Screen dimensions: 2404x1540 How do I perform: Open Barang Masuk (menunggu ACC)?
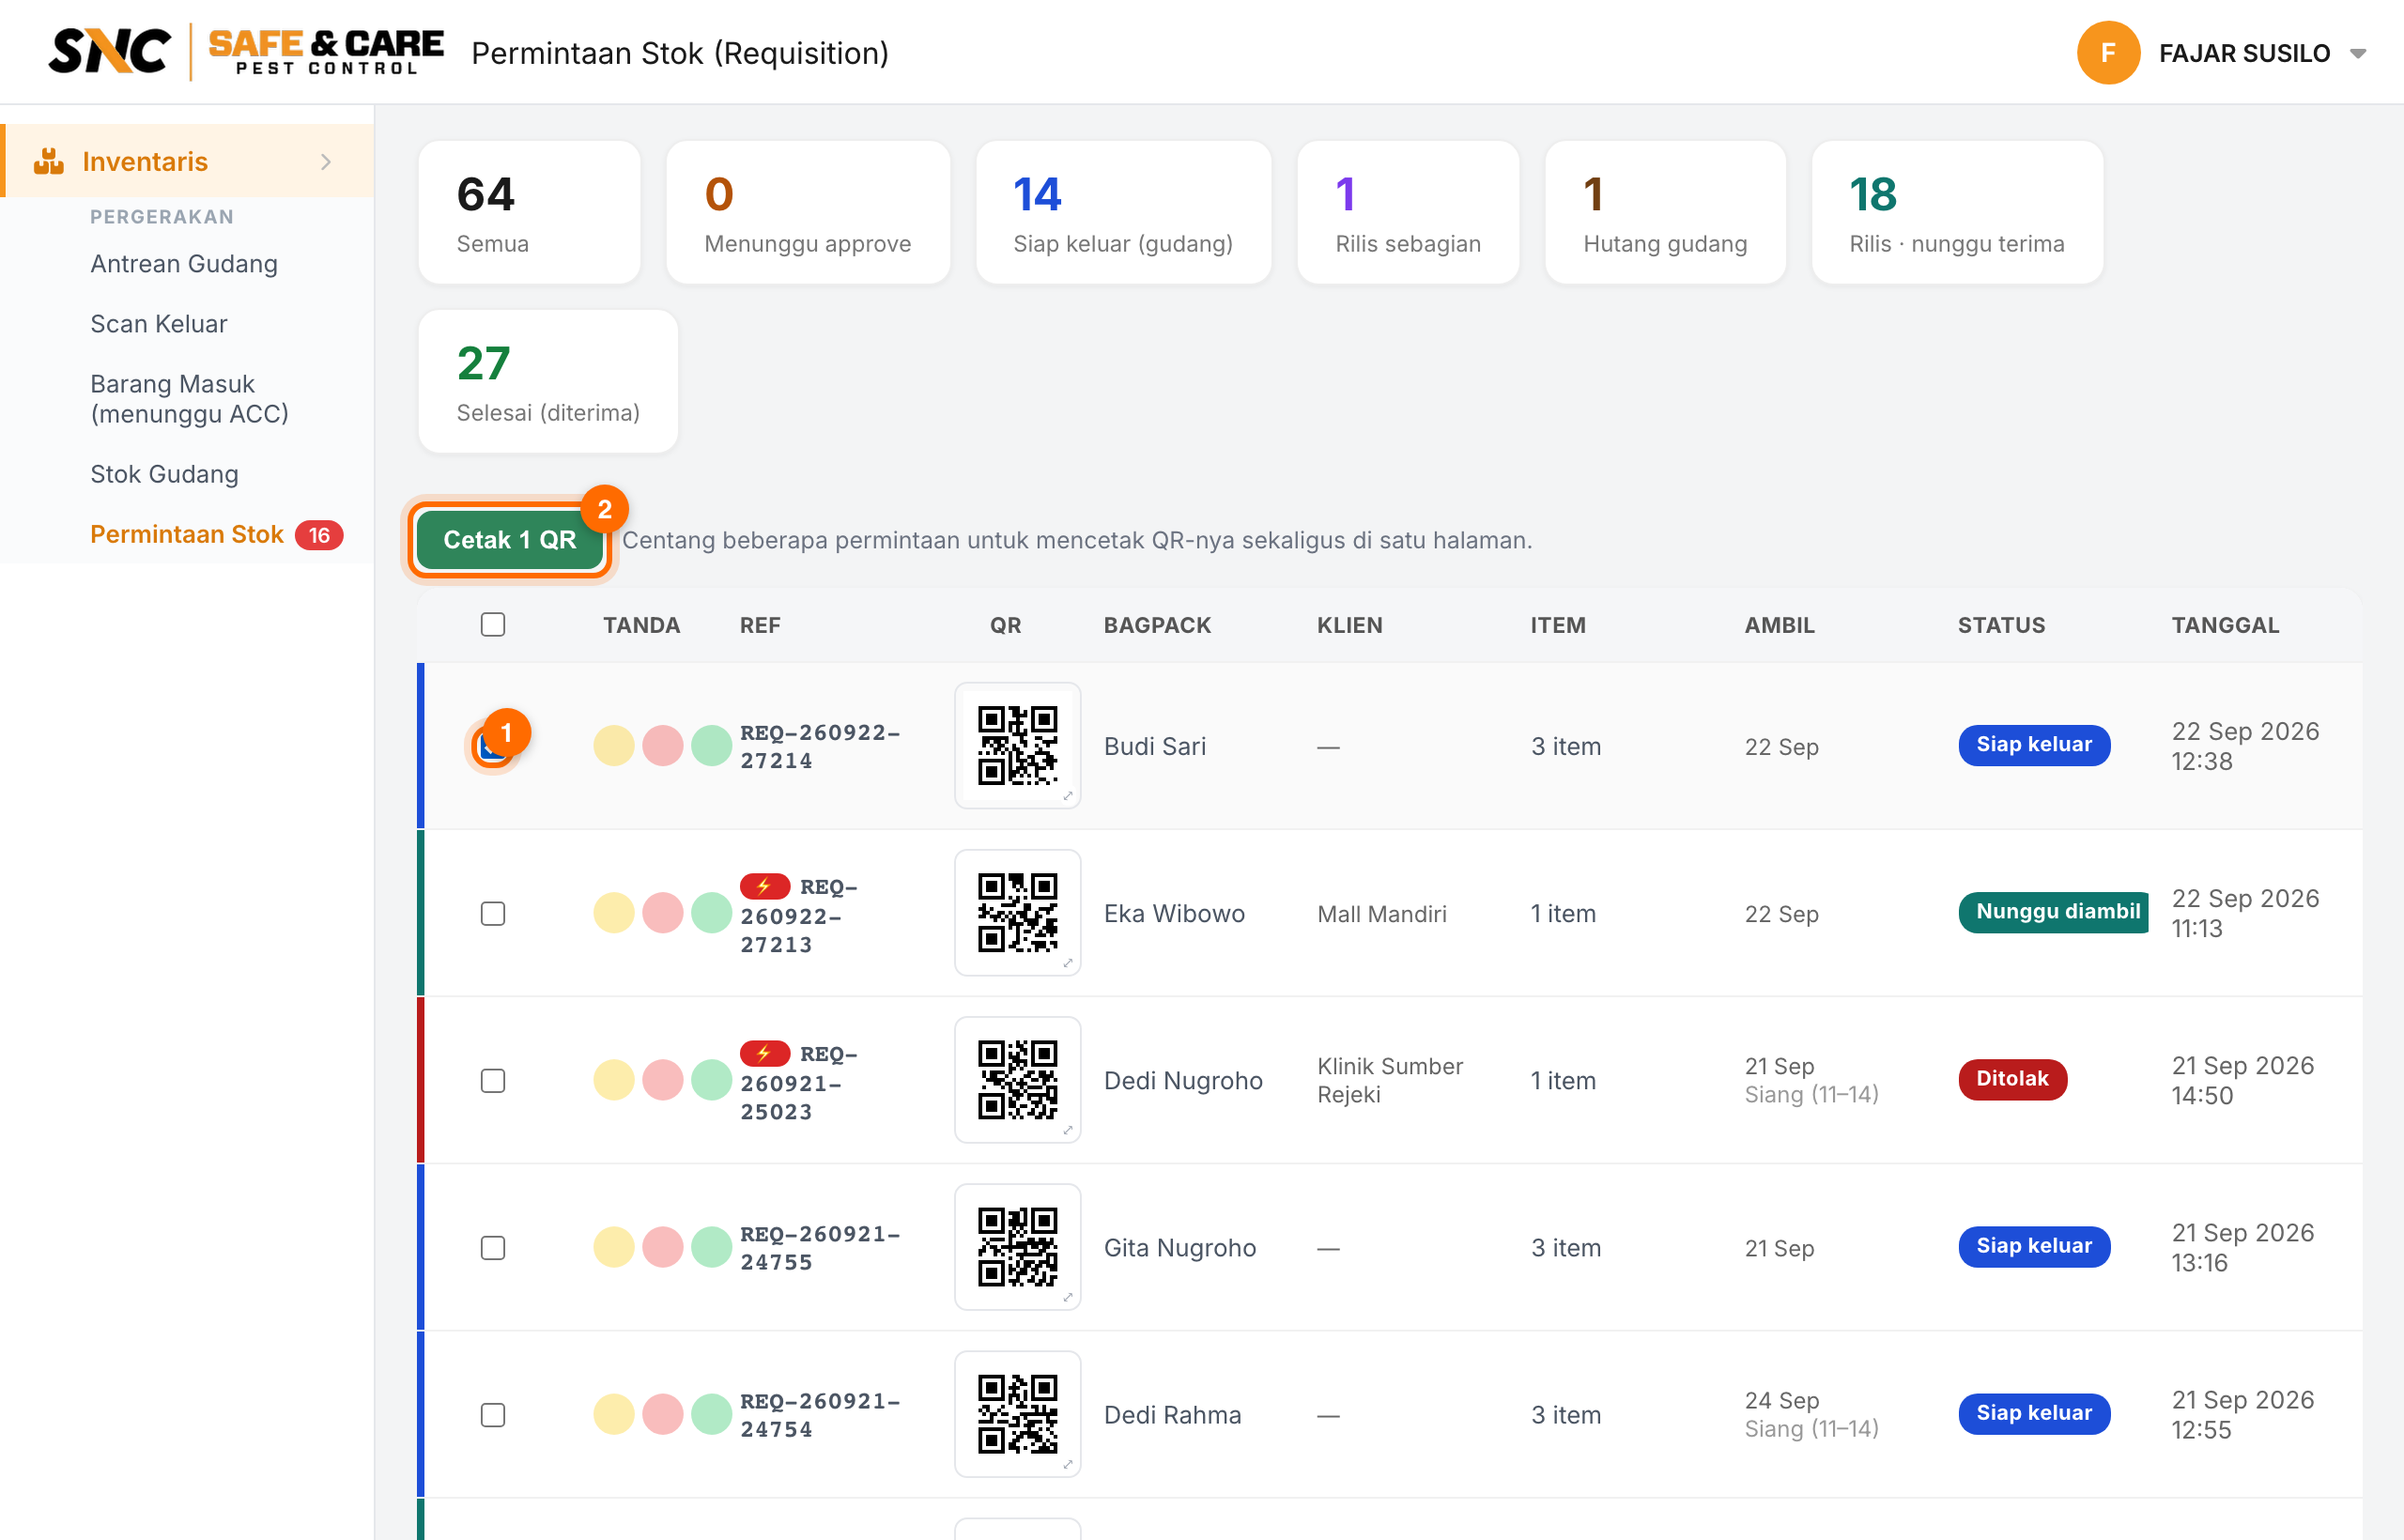tap(190, 399)
